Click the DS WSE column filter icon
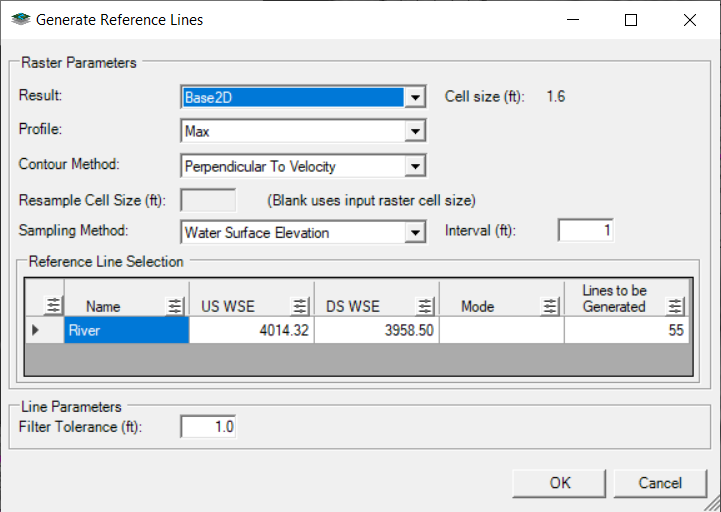This screenshot has height=512, width=721. click(425, 306)
